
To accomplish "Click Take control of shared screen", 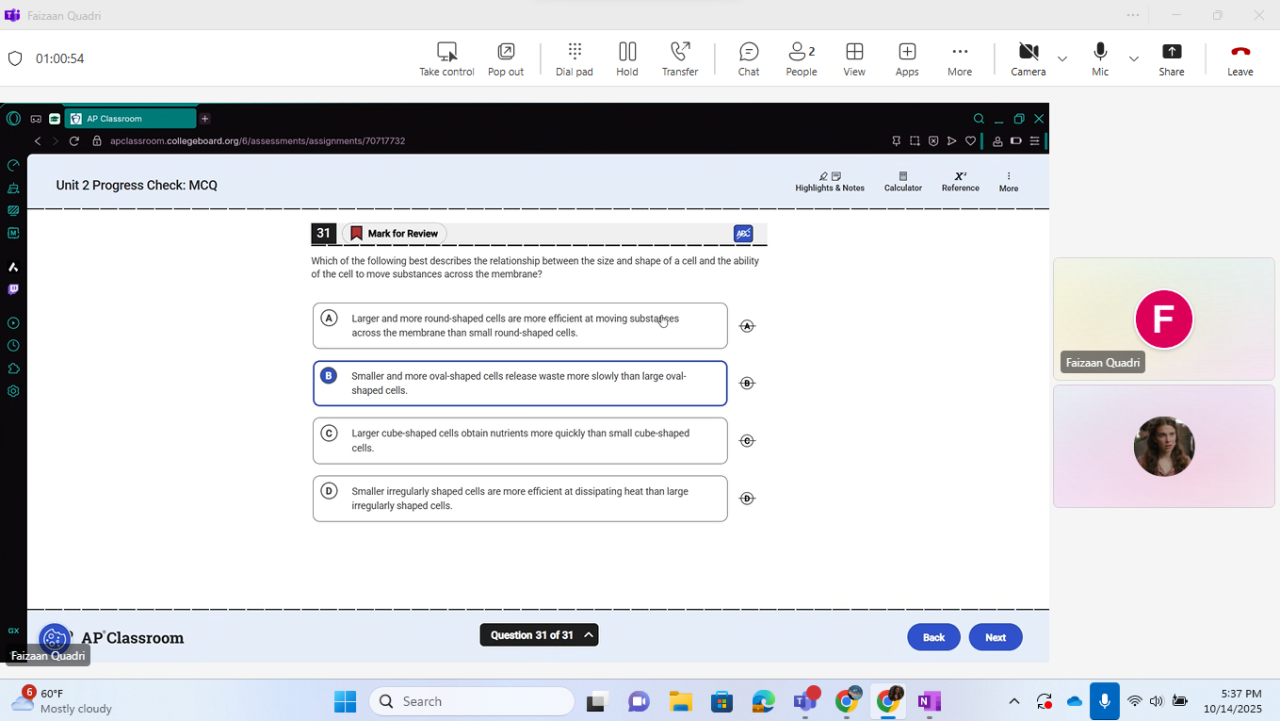I will tap(447, 58).
